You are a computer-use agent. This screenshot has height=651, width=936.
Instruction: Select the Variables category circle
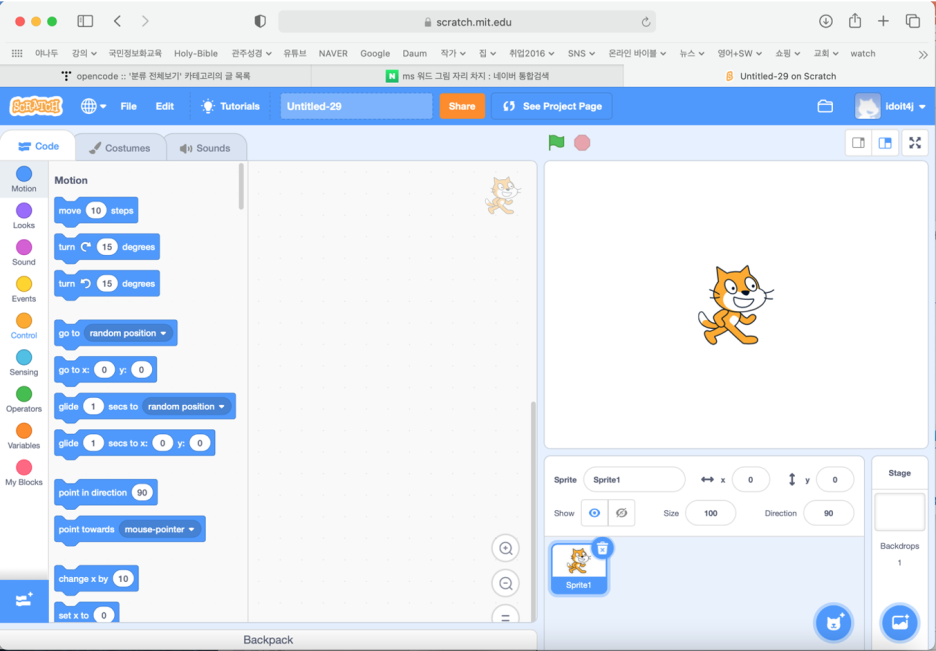(24, 431)
